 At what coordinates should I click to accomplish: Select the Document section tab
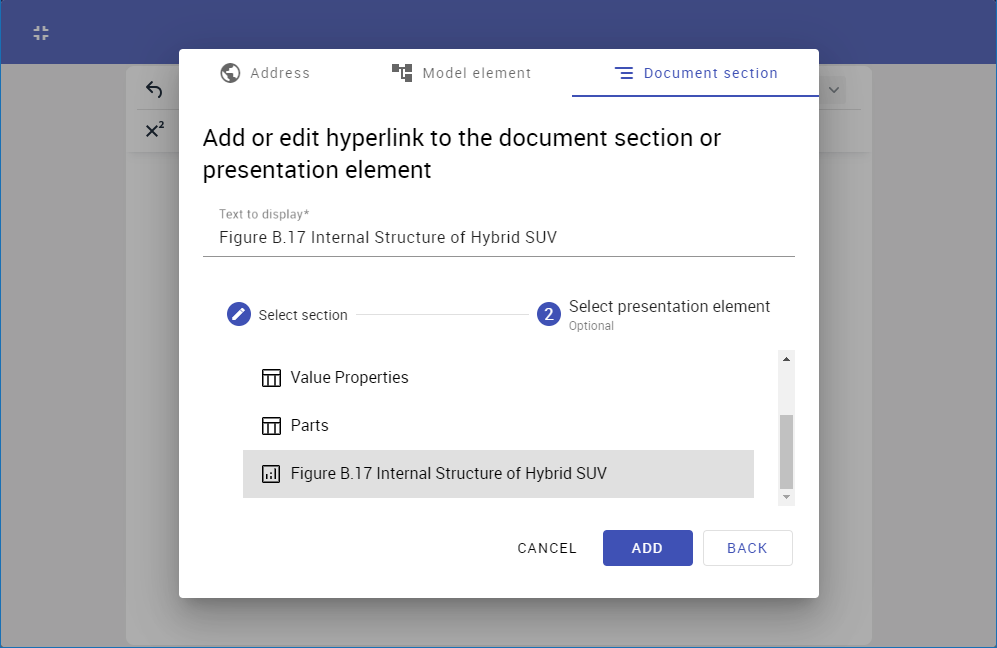click(x=695, y=73)
